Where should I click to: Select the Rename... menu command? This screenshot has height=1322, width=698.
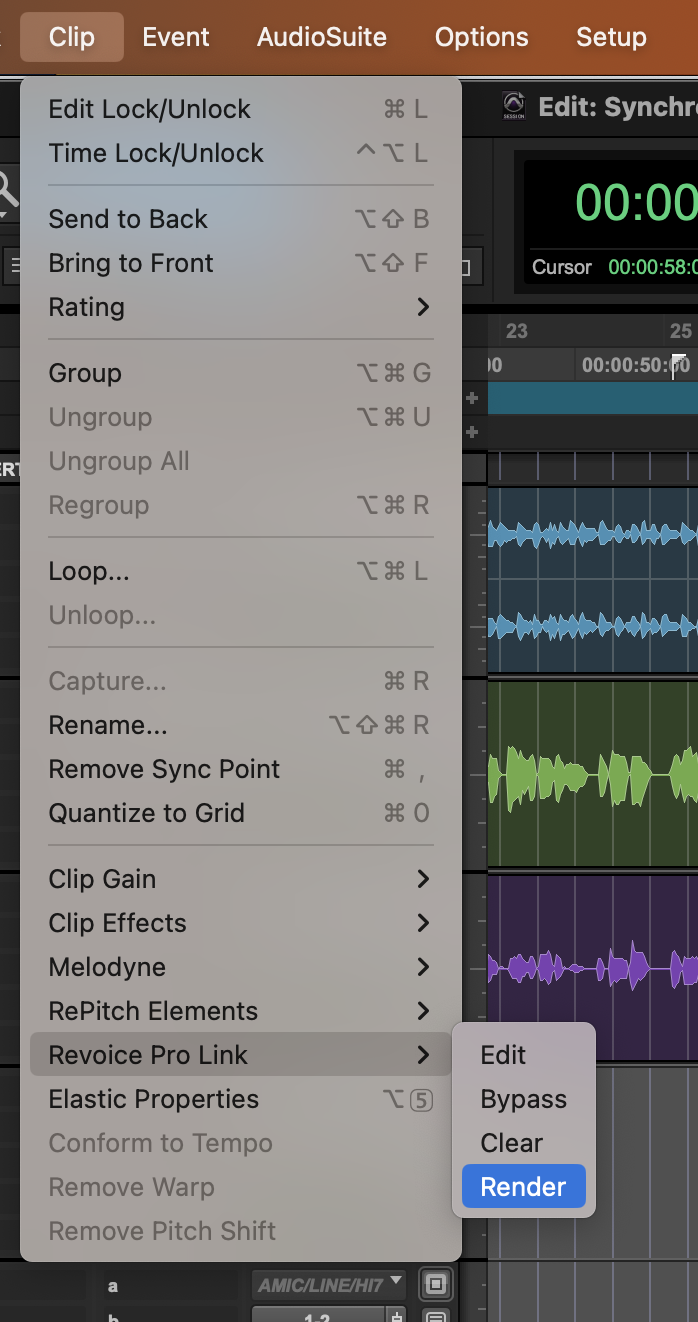point(240,725)
